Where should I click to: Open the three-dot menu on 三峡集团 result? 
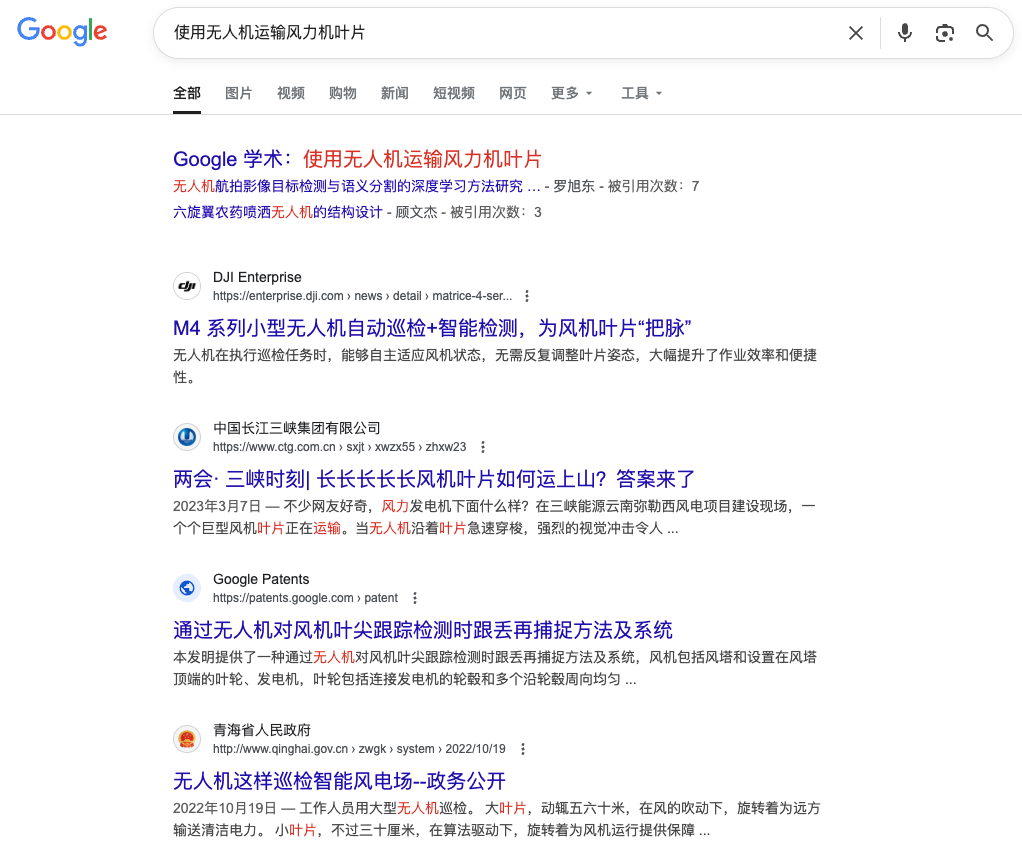point(484,447)
